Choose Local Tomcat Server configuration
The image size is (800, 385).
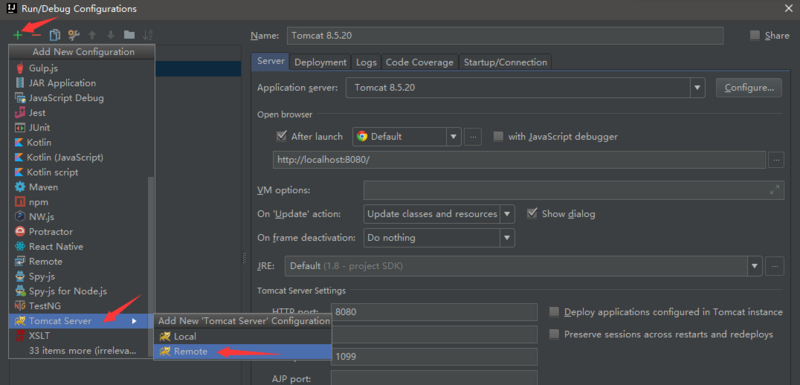(x=243, y=337)
